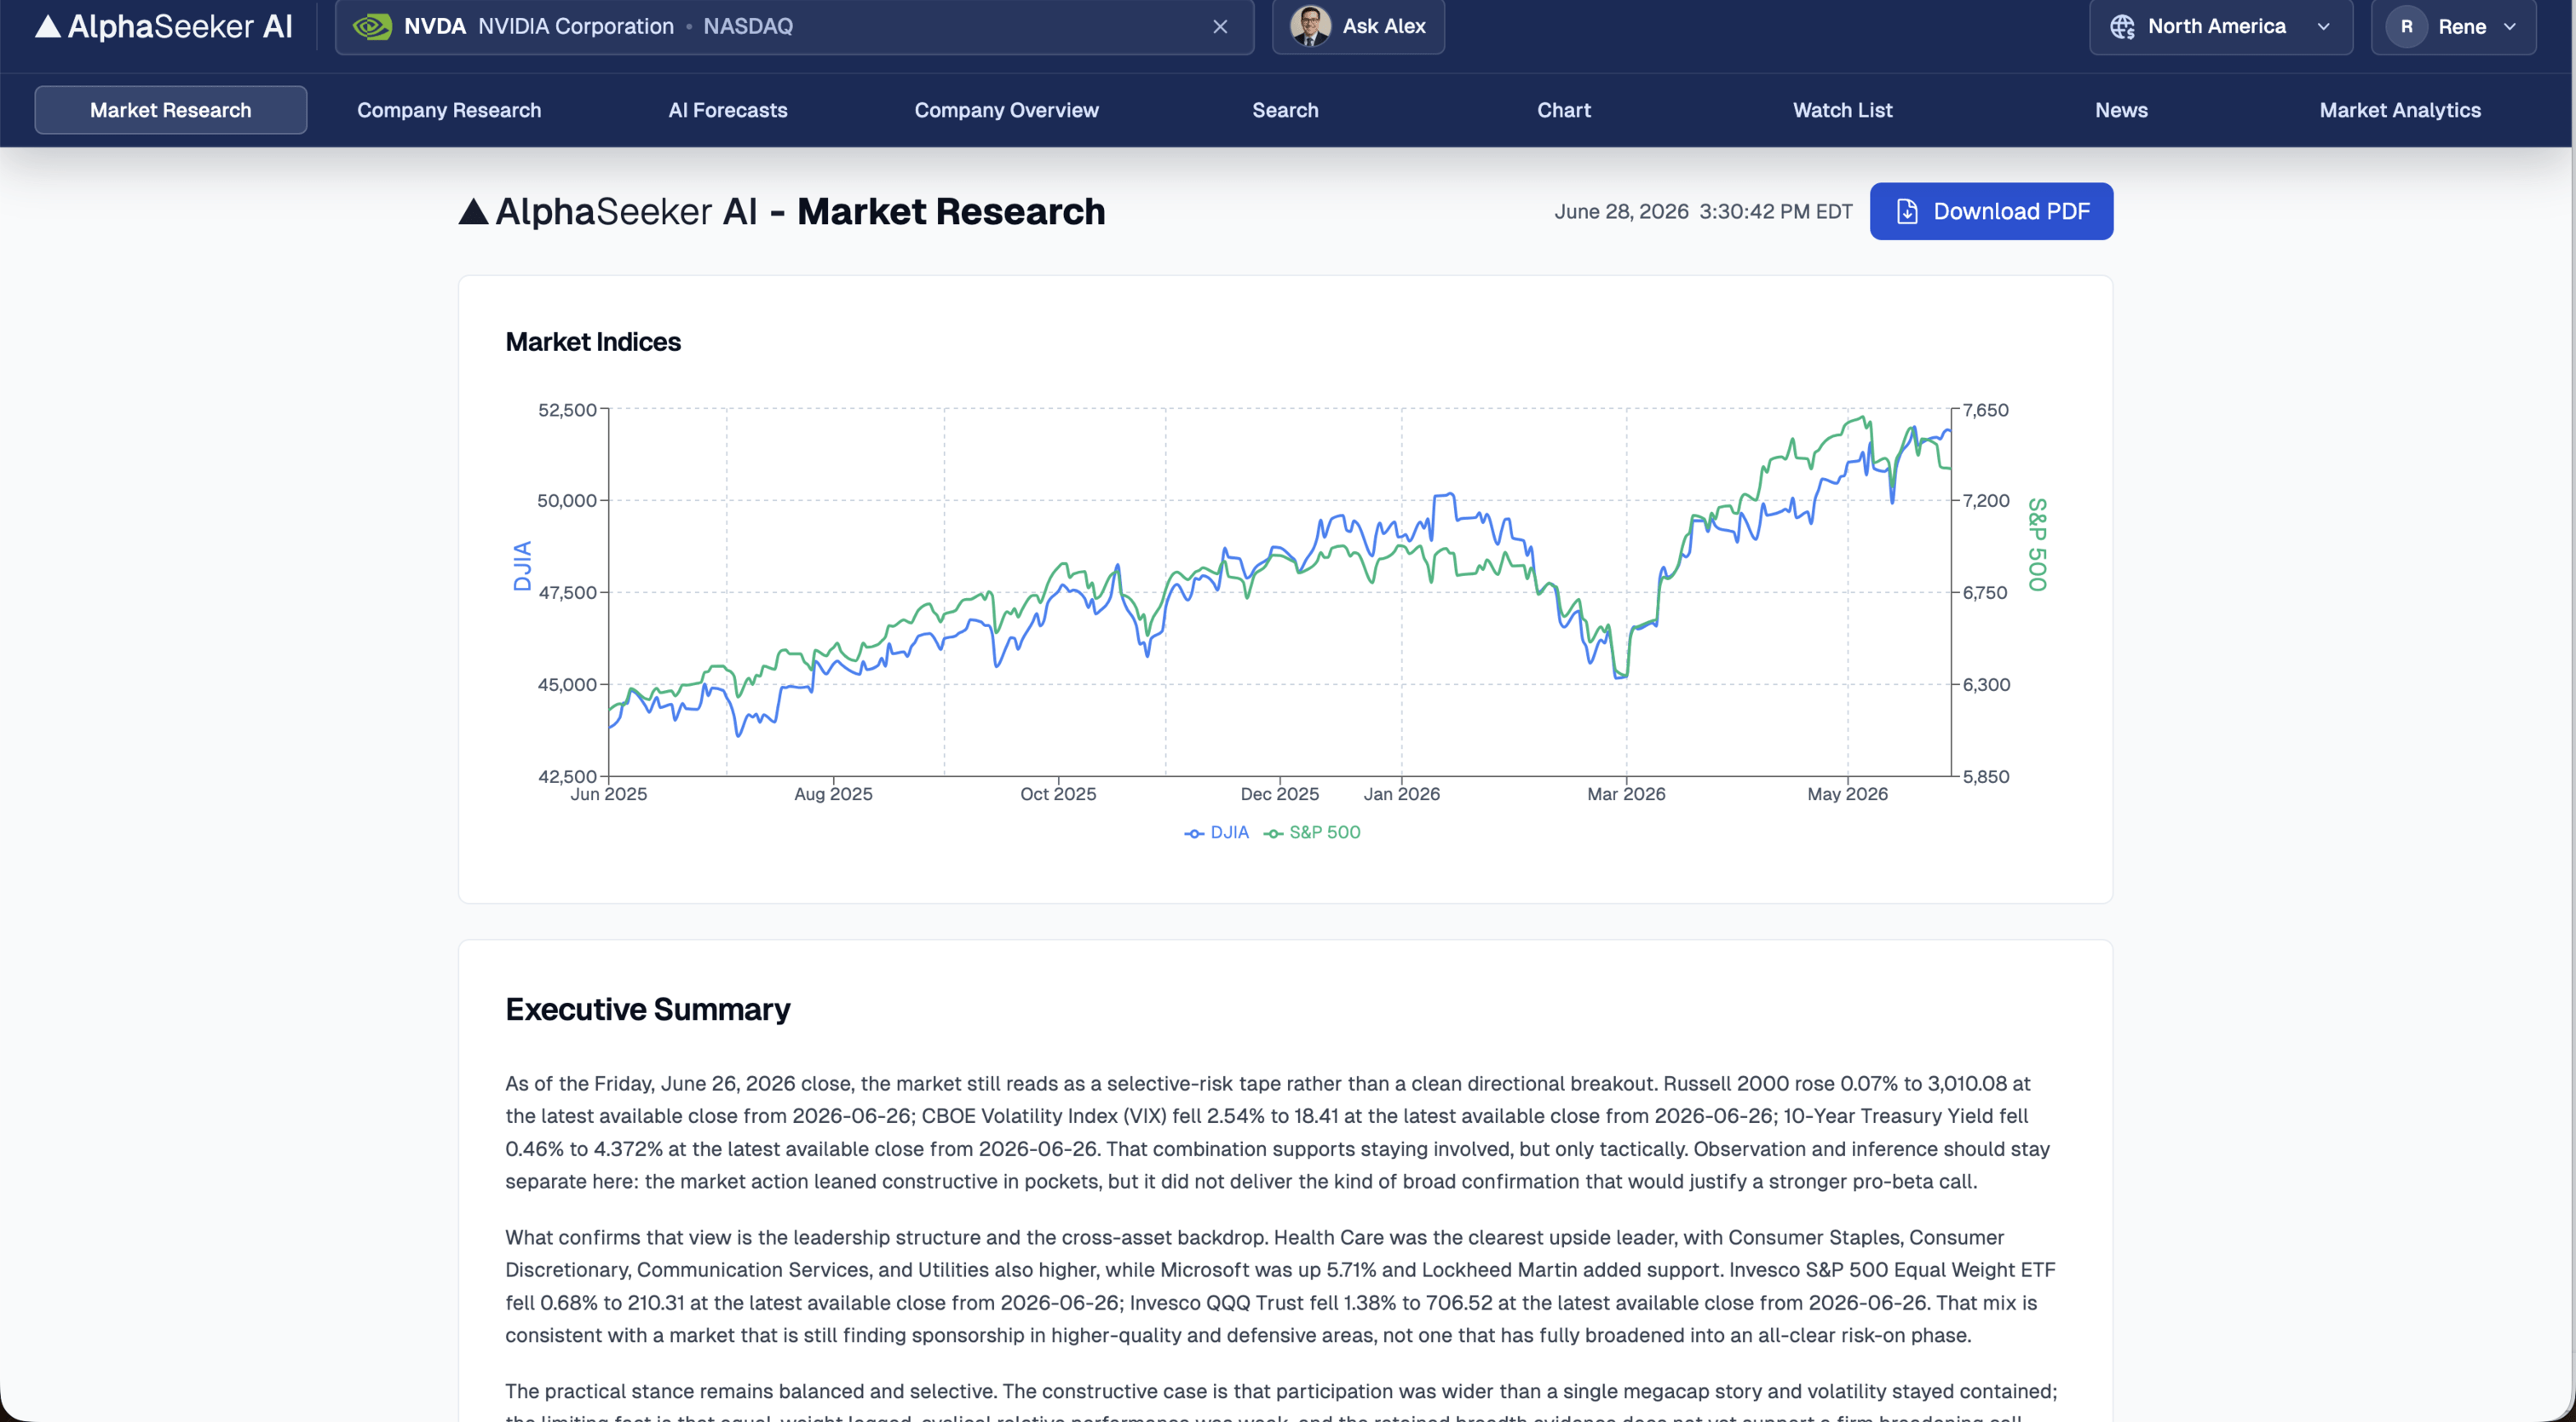Open the Search tab
The image size is (2576, 1422).
(x=1285, y=110)
